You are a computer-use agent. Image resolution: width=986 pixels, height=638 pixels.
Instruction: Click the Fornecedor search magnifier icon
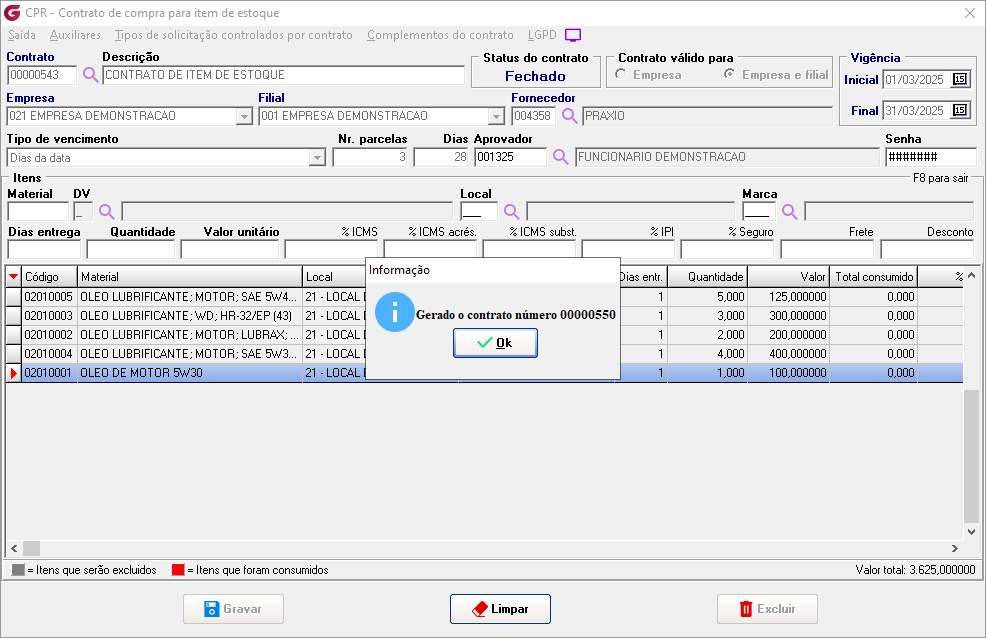[x=570, y=116]
